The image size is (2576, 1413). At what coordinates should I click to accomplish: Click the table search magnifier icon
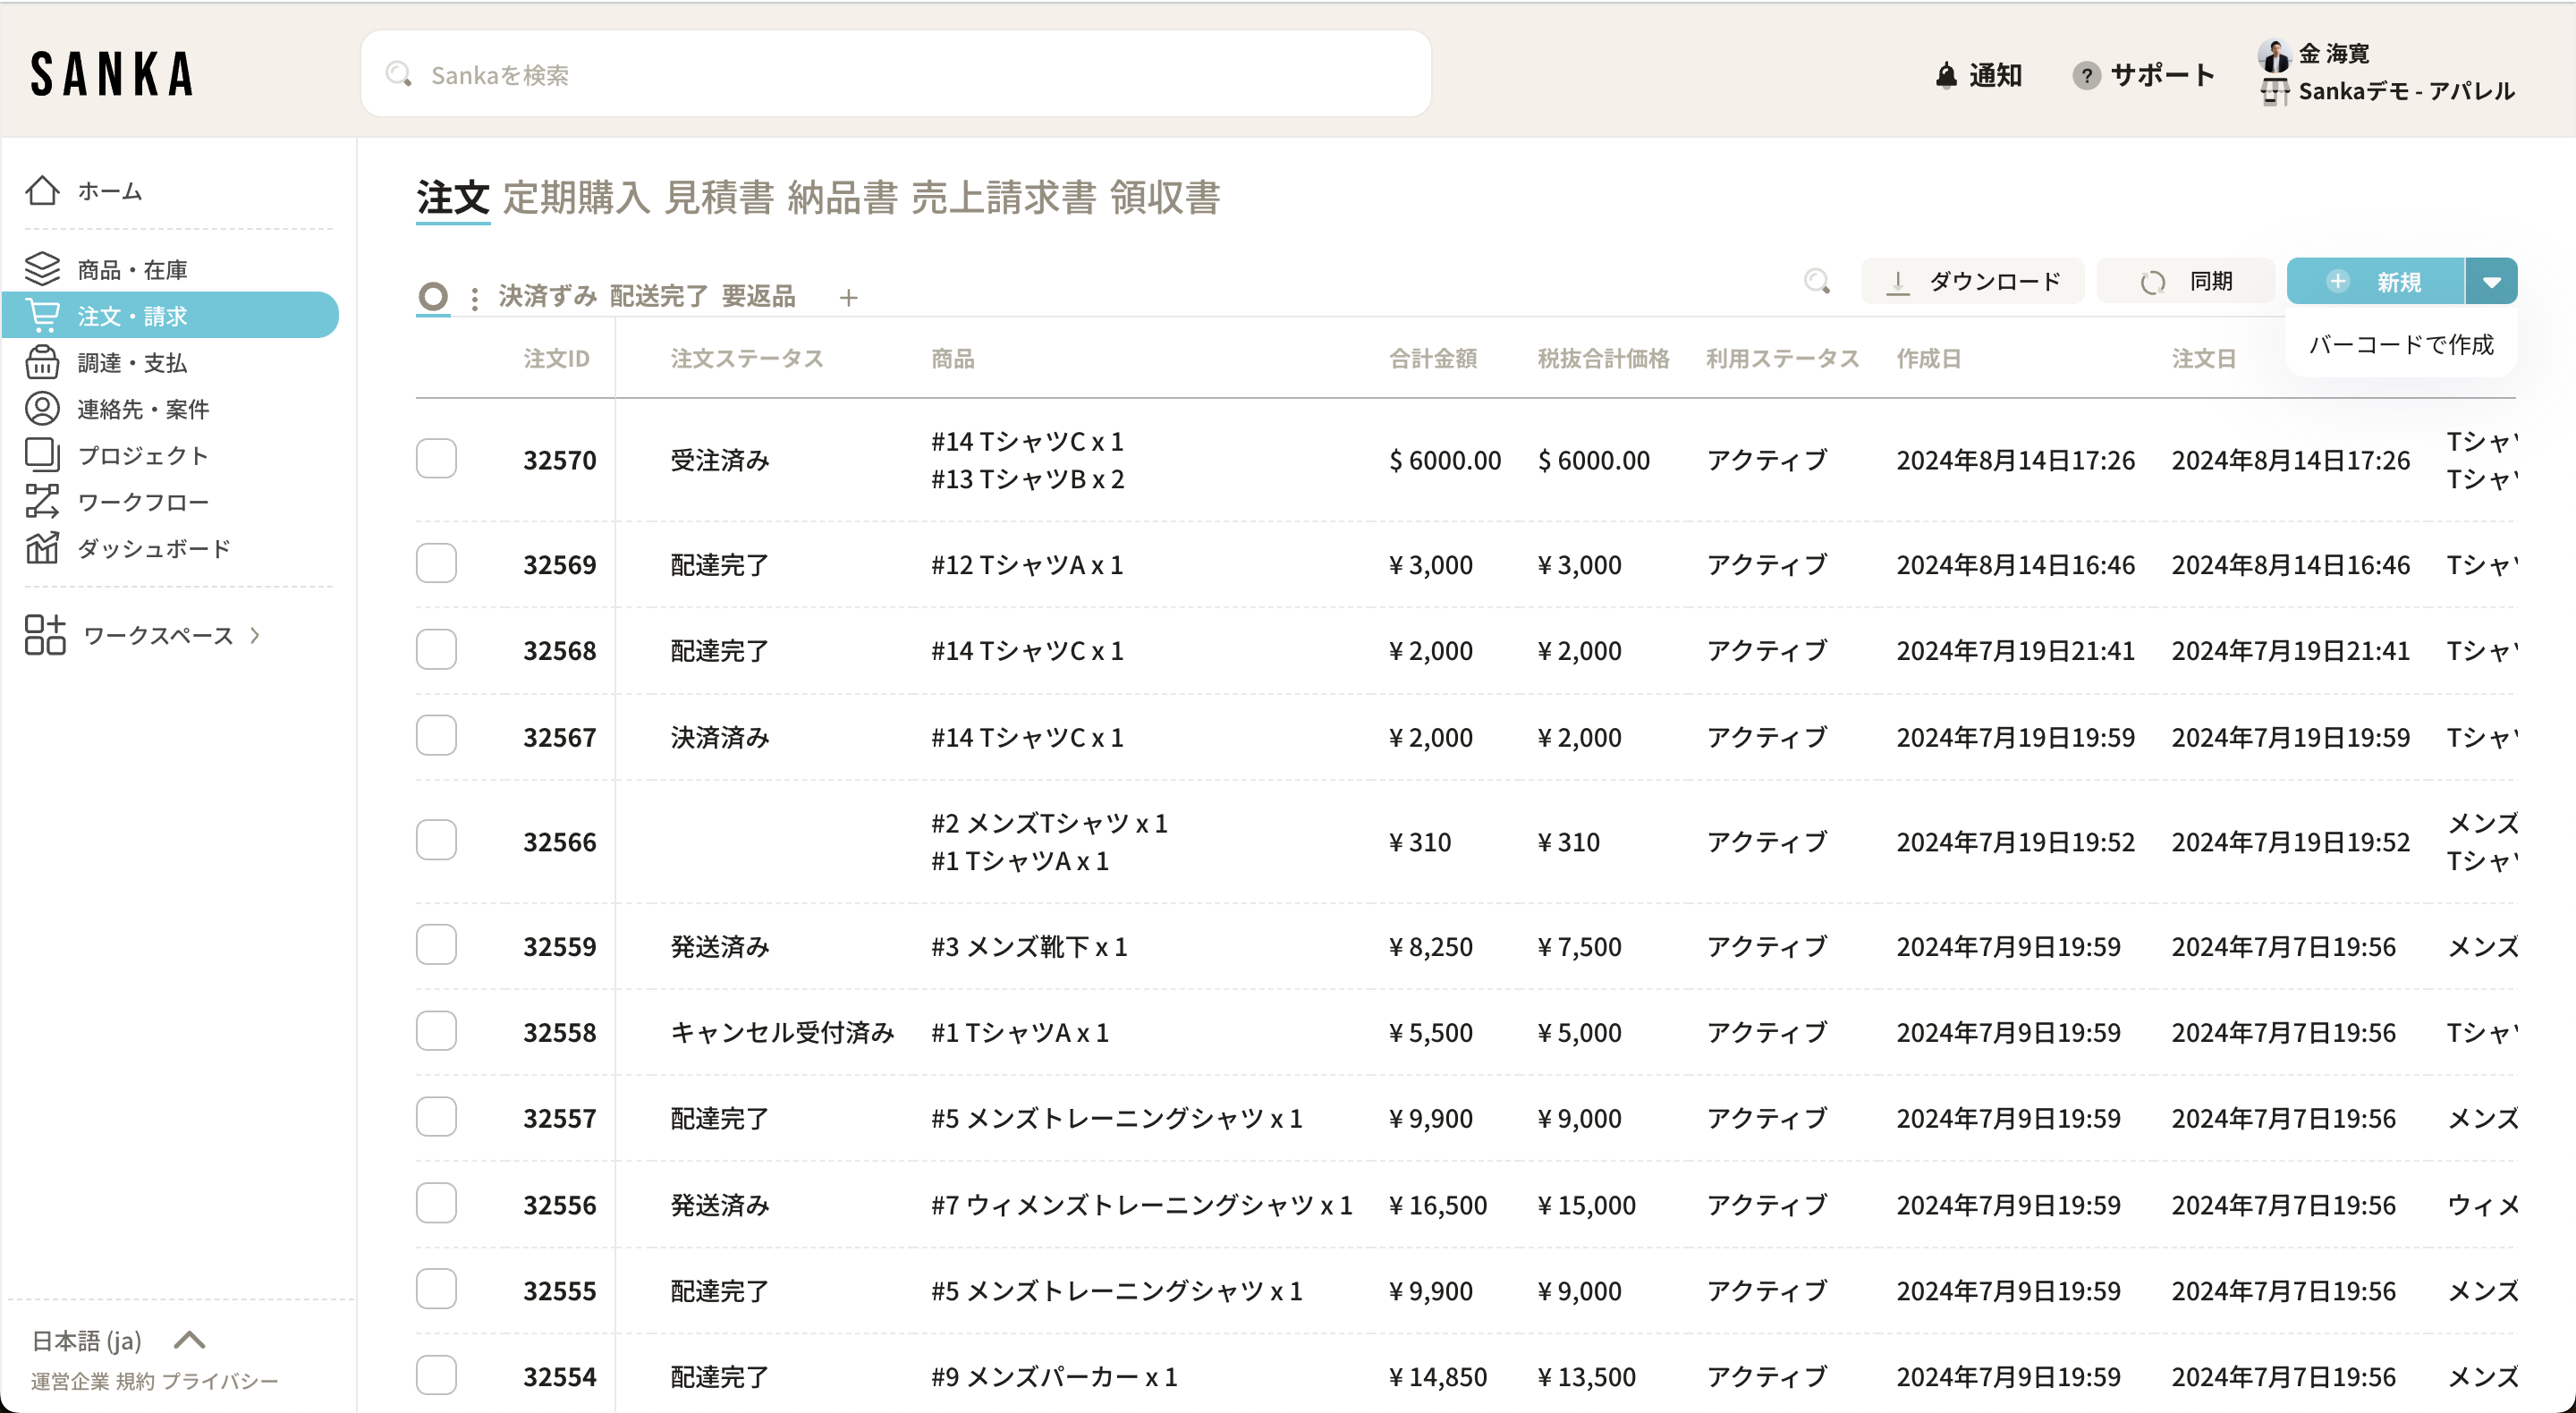[1816, 282]
